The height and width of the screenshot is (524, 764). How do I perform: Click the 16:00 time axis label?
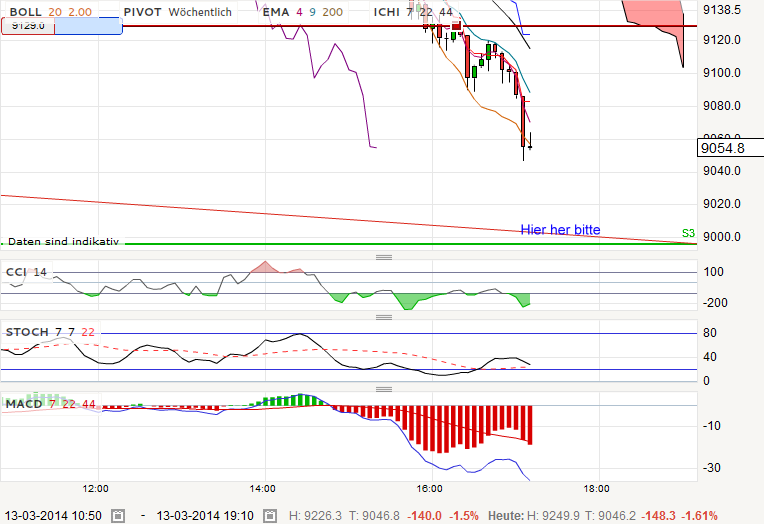point(430,488)
